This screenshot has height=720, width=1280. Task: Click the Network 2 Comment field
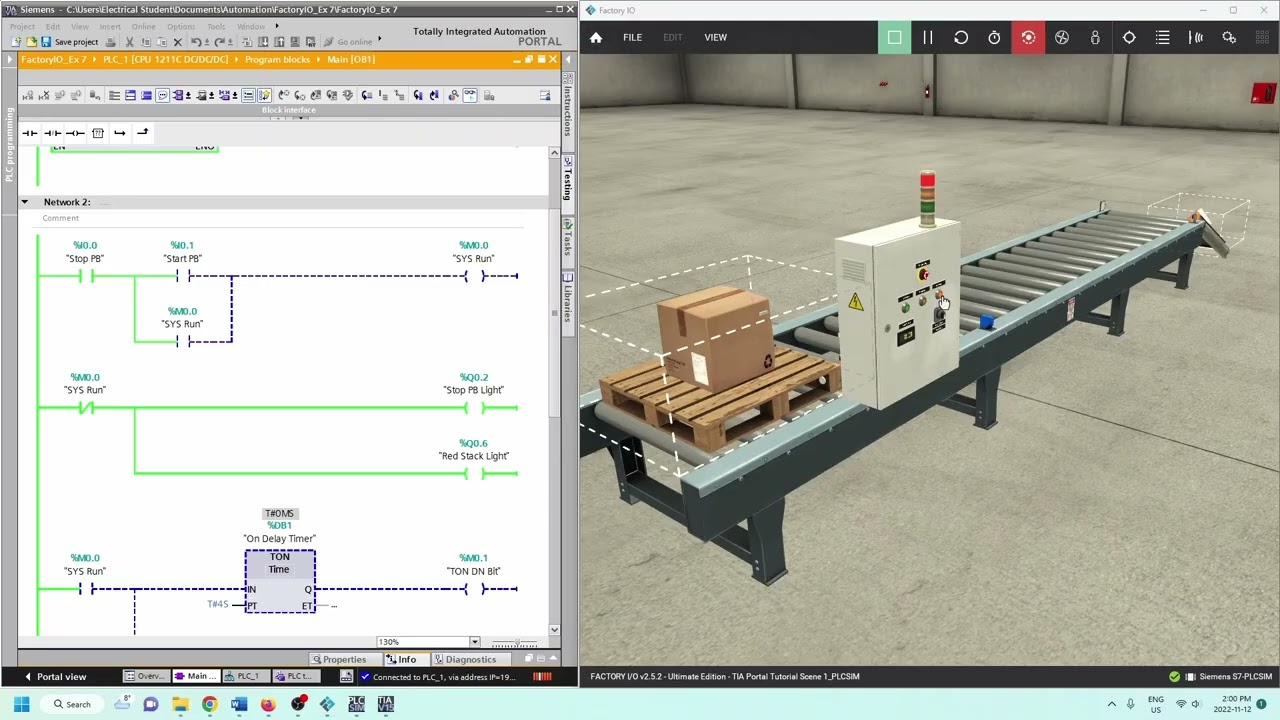pyautogui.click(x=61, y=218)
